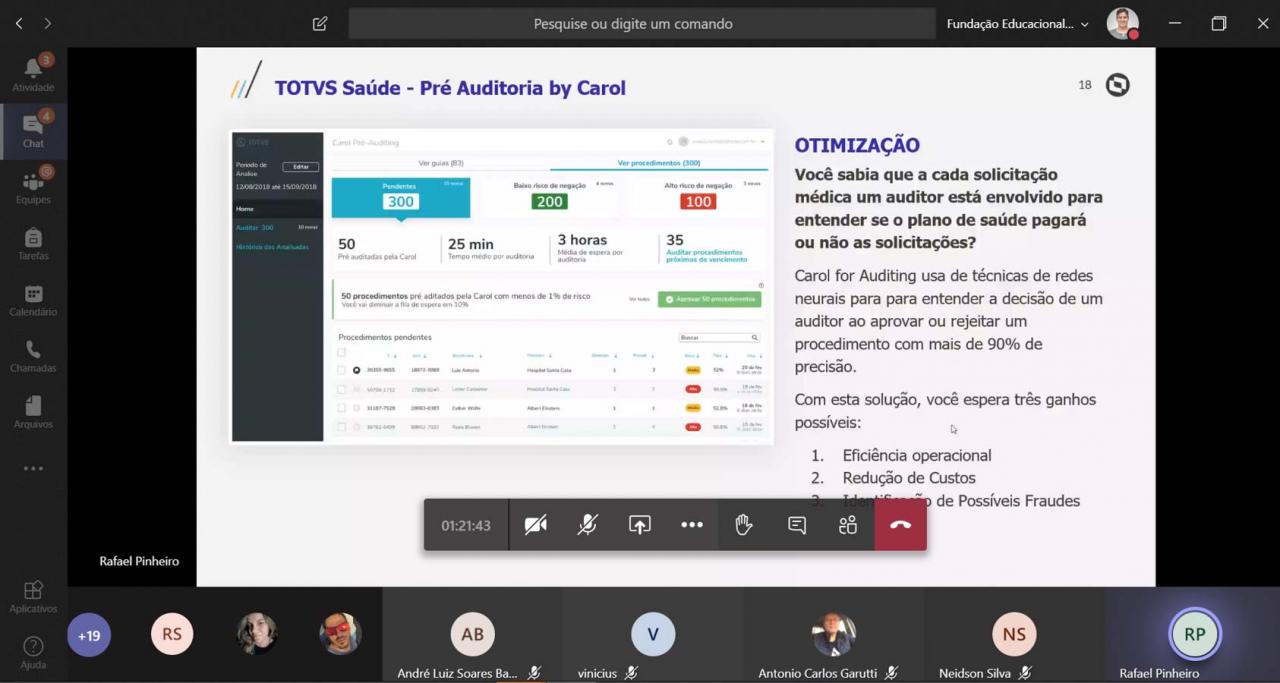This screenshot has height=683, width=1280.
Task: Click 'Redução de Custos' list item
Action: click(x=909, y=478)
